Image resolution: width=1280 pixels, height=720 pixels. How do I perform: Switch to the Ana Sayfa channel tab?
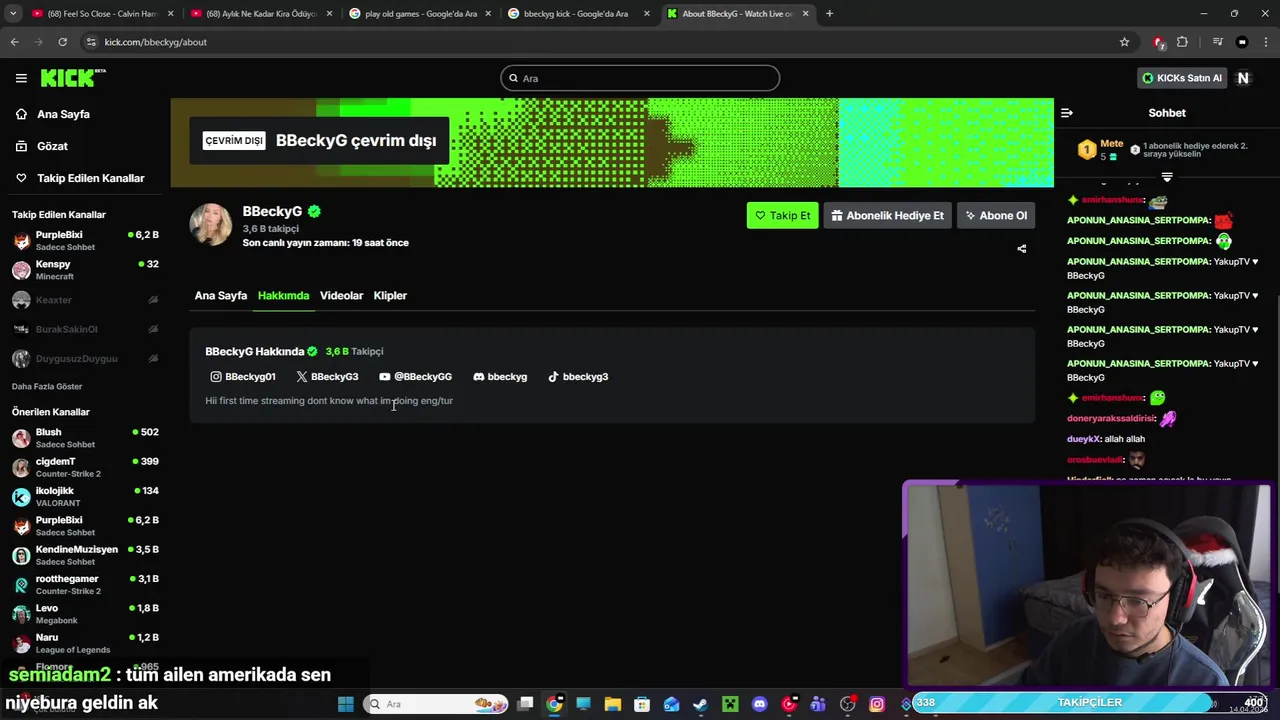221,296
